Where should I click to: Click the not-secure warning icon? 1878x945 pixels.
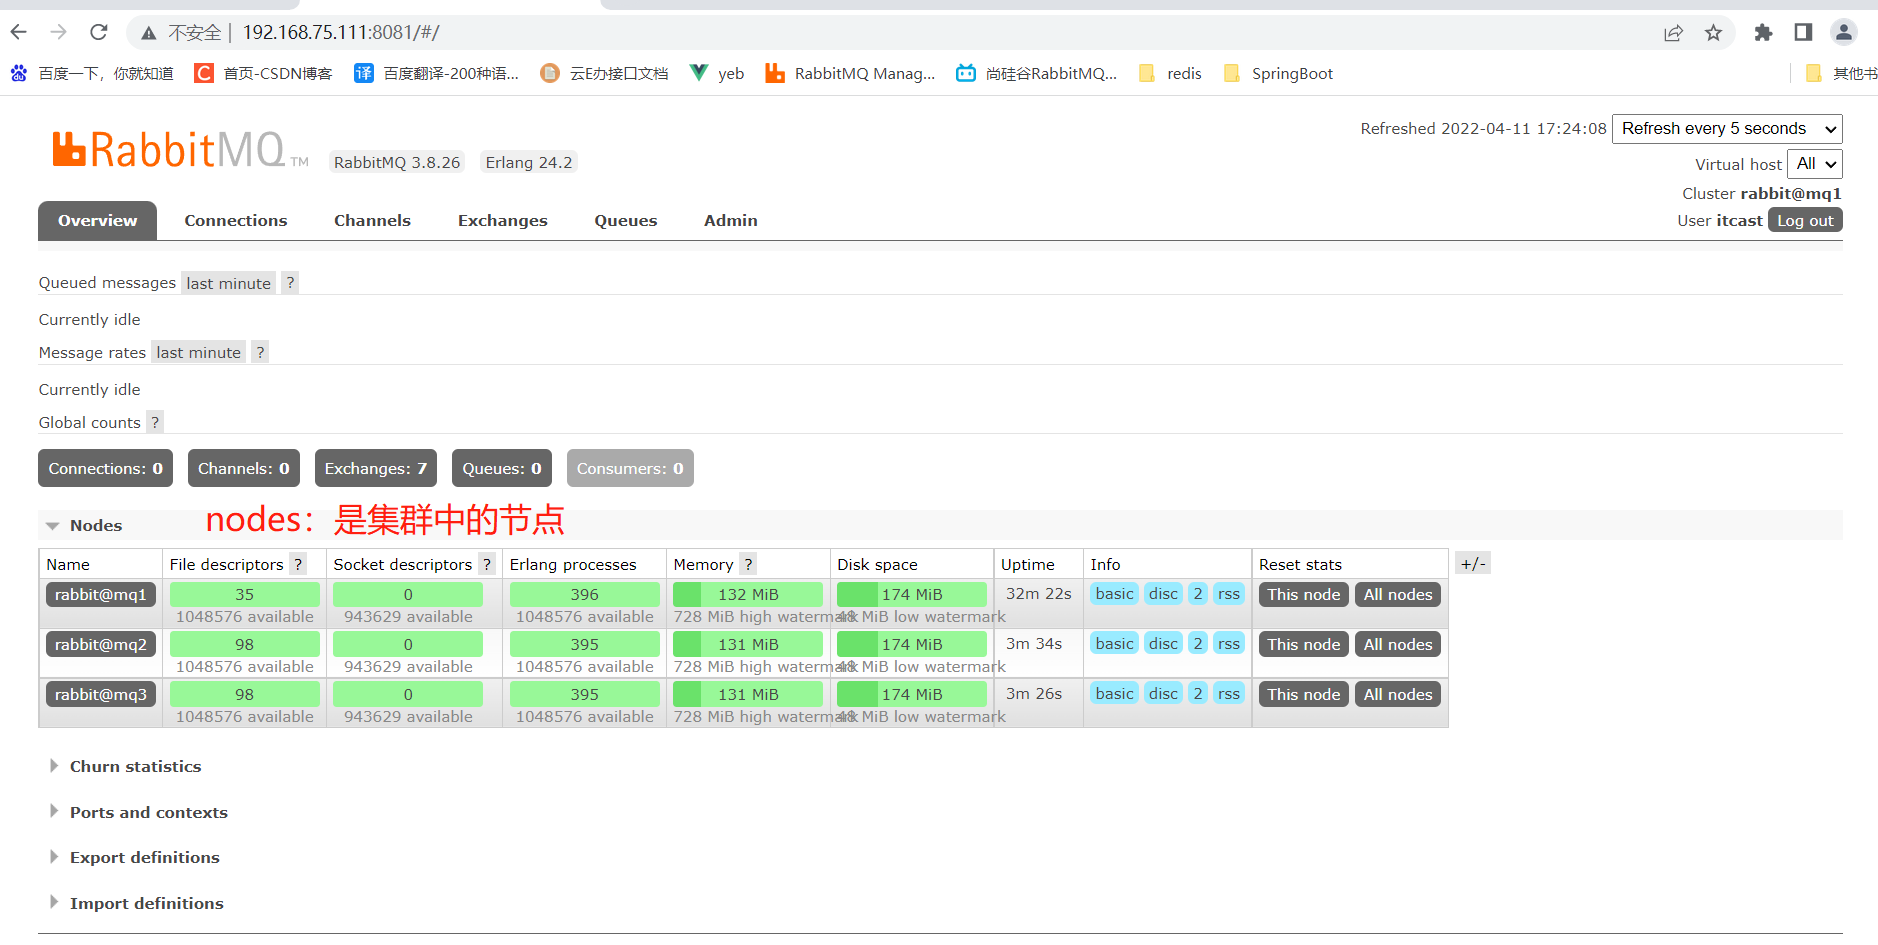pyautogui.click(x=149, y=33)
